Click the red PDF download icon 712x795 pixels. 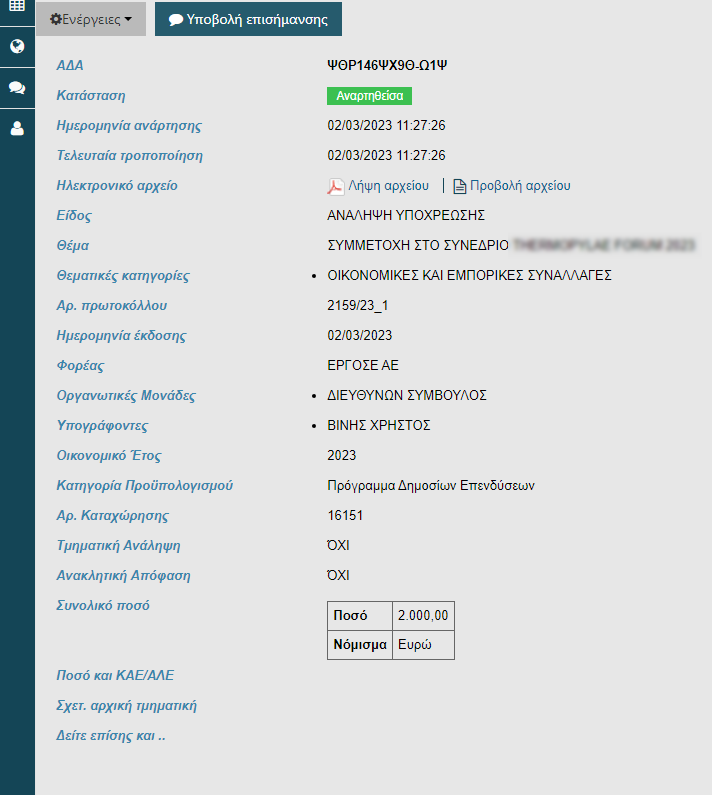coord(336,186)
